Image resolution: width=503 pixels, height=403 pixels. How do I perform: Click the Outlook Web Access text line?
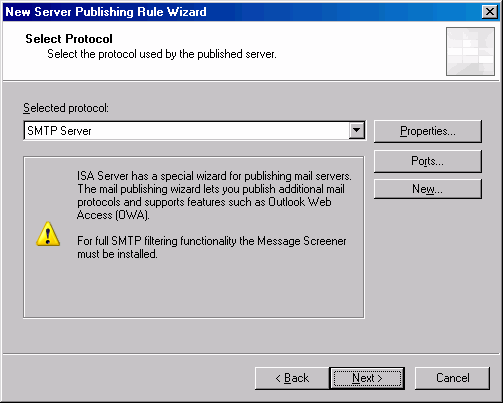tap(204, 202)
